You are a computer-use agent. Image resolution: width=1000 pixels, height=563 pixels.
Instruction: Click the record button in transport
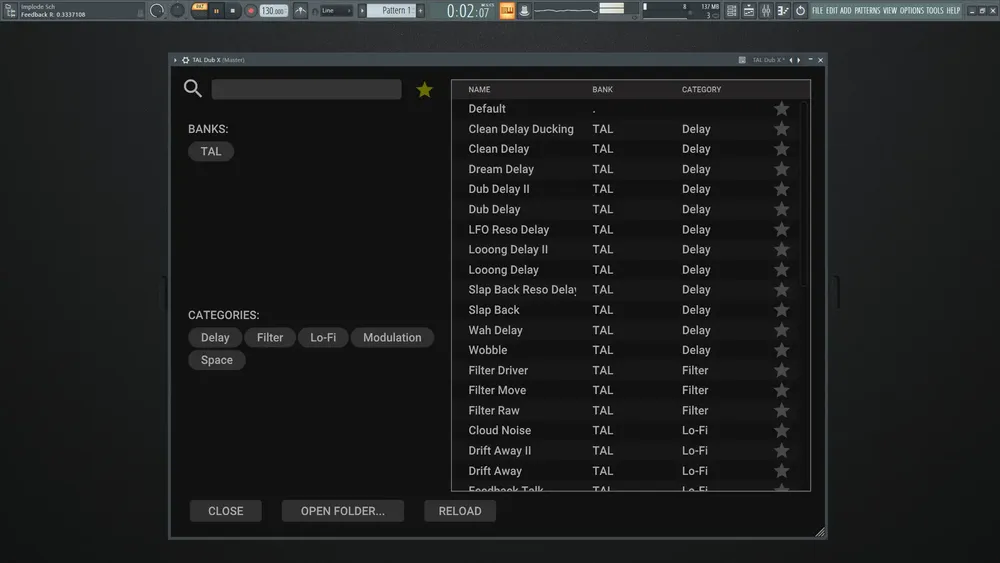pos(251,11)
